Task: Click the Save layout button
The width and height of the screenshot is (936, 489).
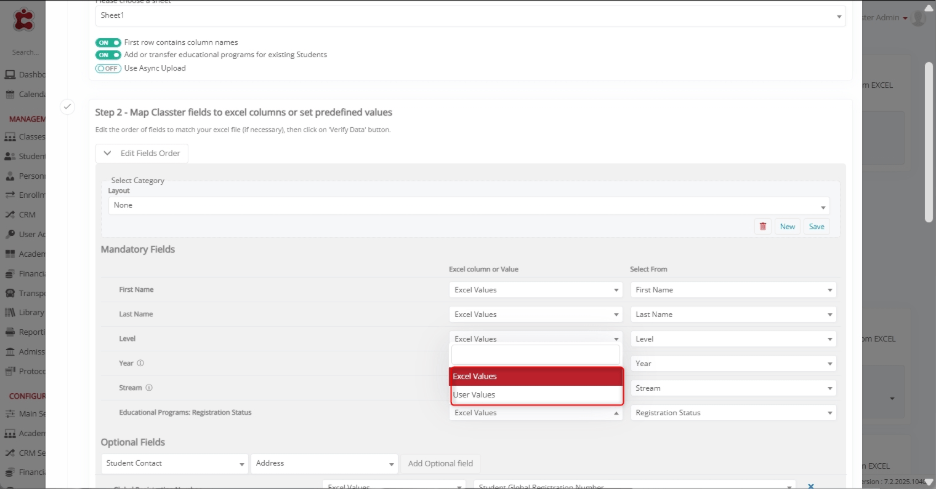Action: 816,227
